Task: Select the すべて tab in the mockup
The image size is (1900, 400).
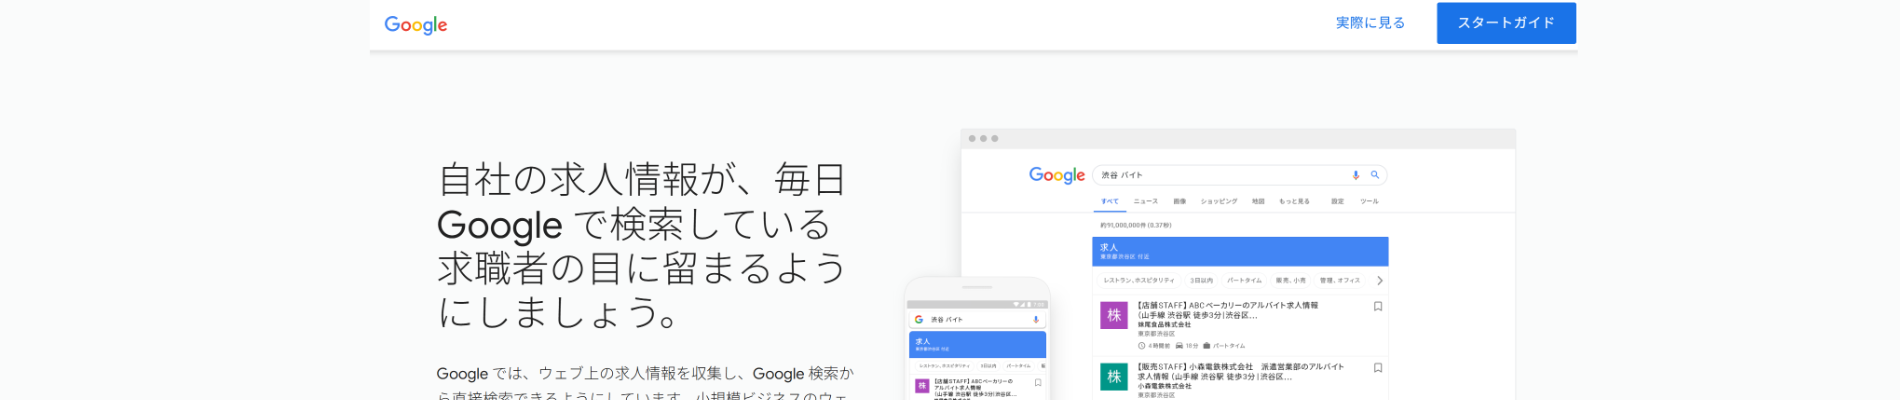Action: pyautogui.click(x=1110, y=201)
